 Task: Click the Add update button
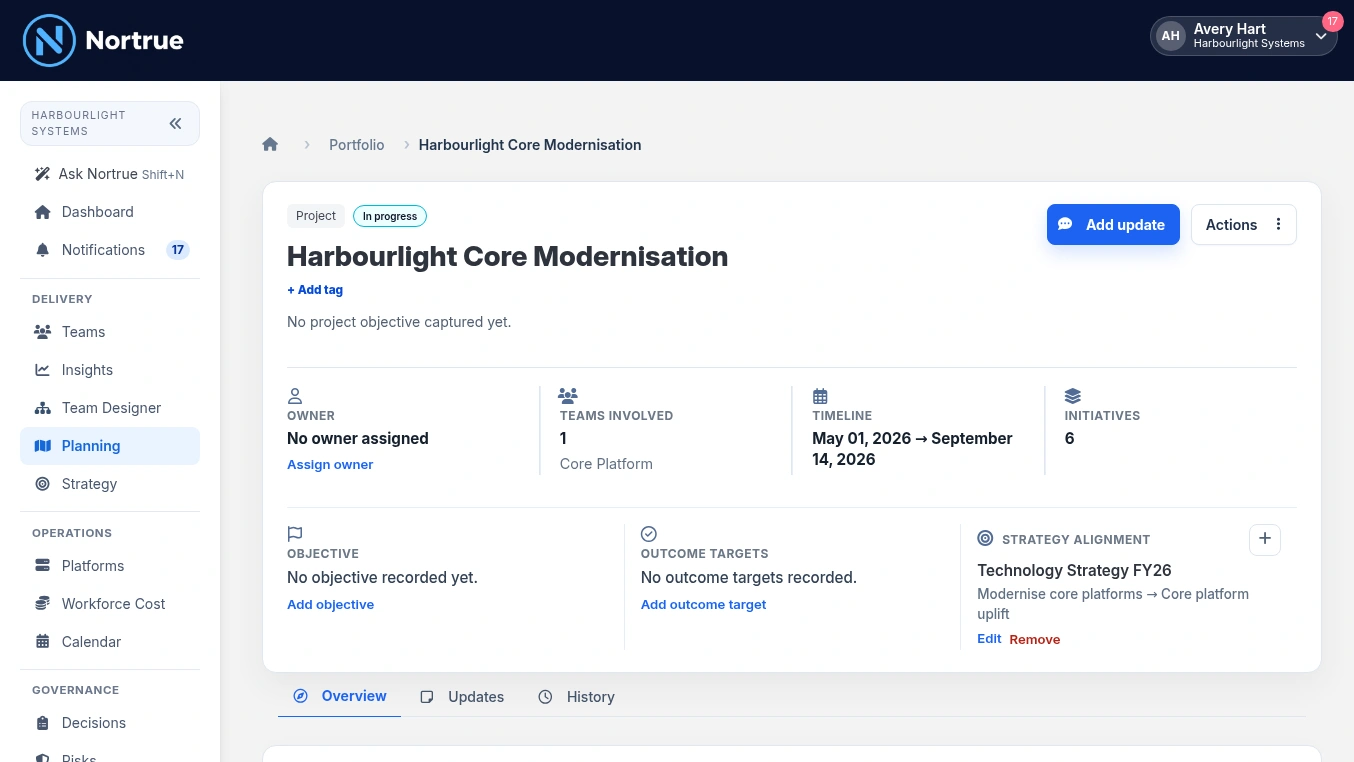(1113, 225)
